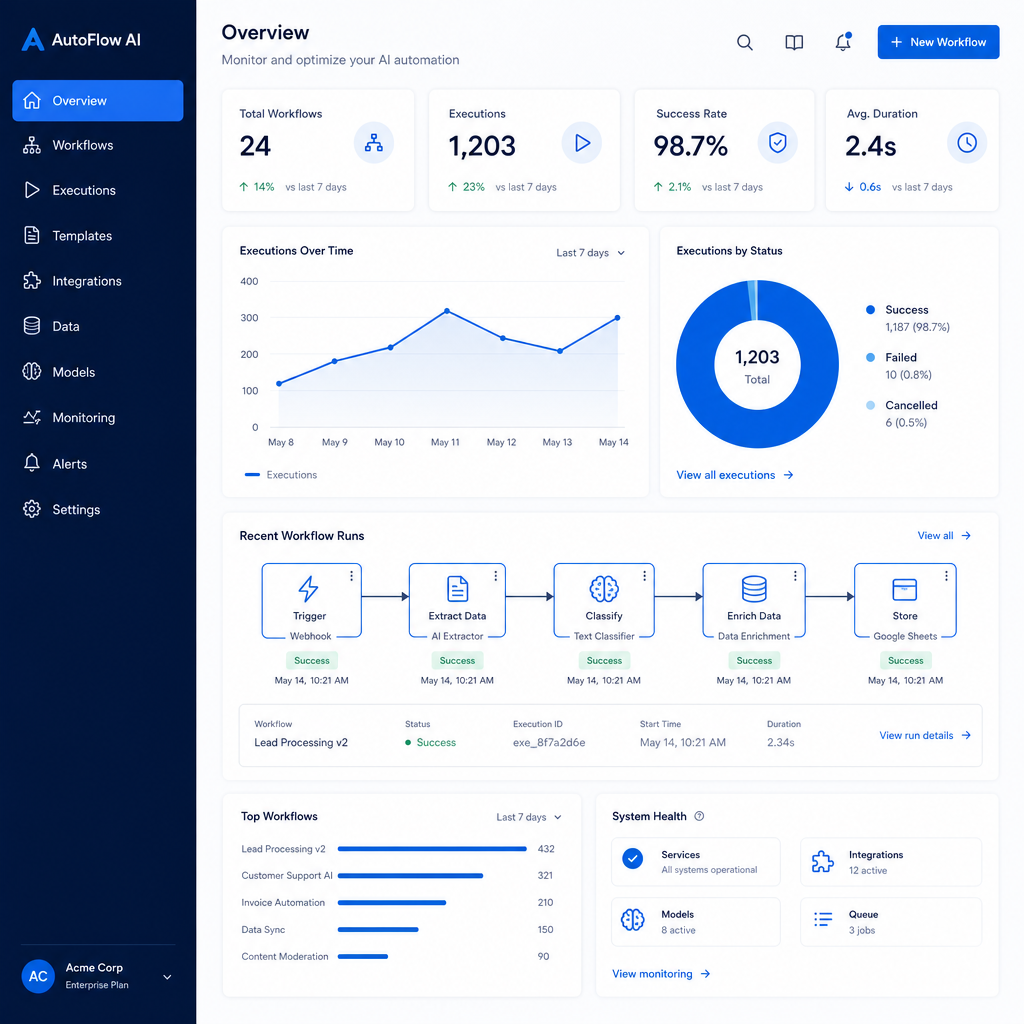The height and width of the screenshot is (1024, 1024).
Task: Open the Enrich Data node three-dot menu
Action: click(x=795, y=575)
